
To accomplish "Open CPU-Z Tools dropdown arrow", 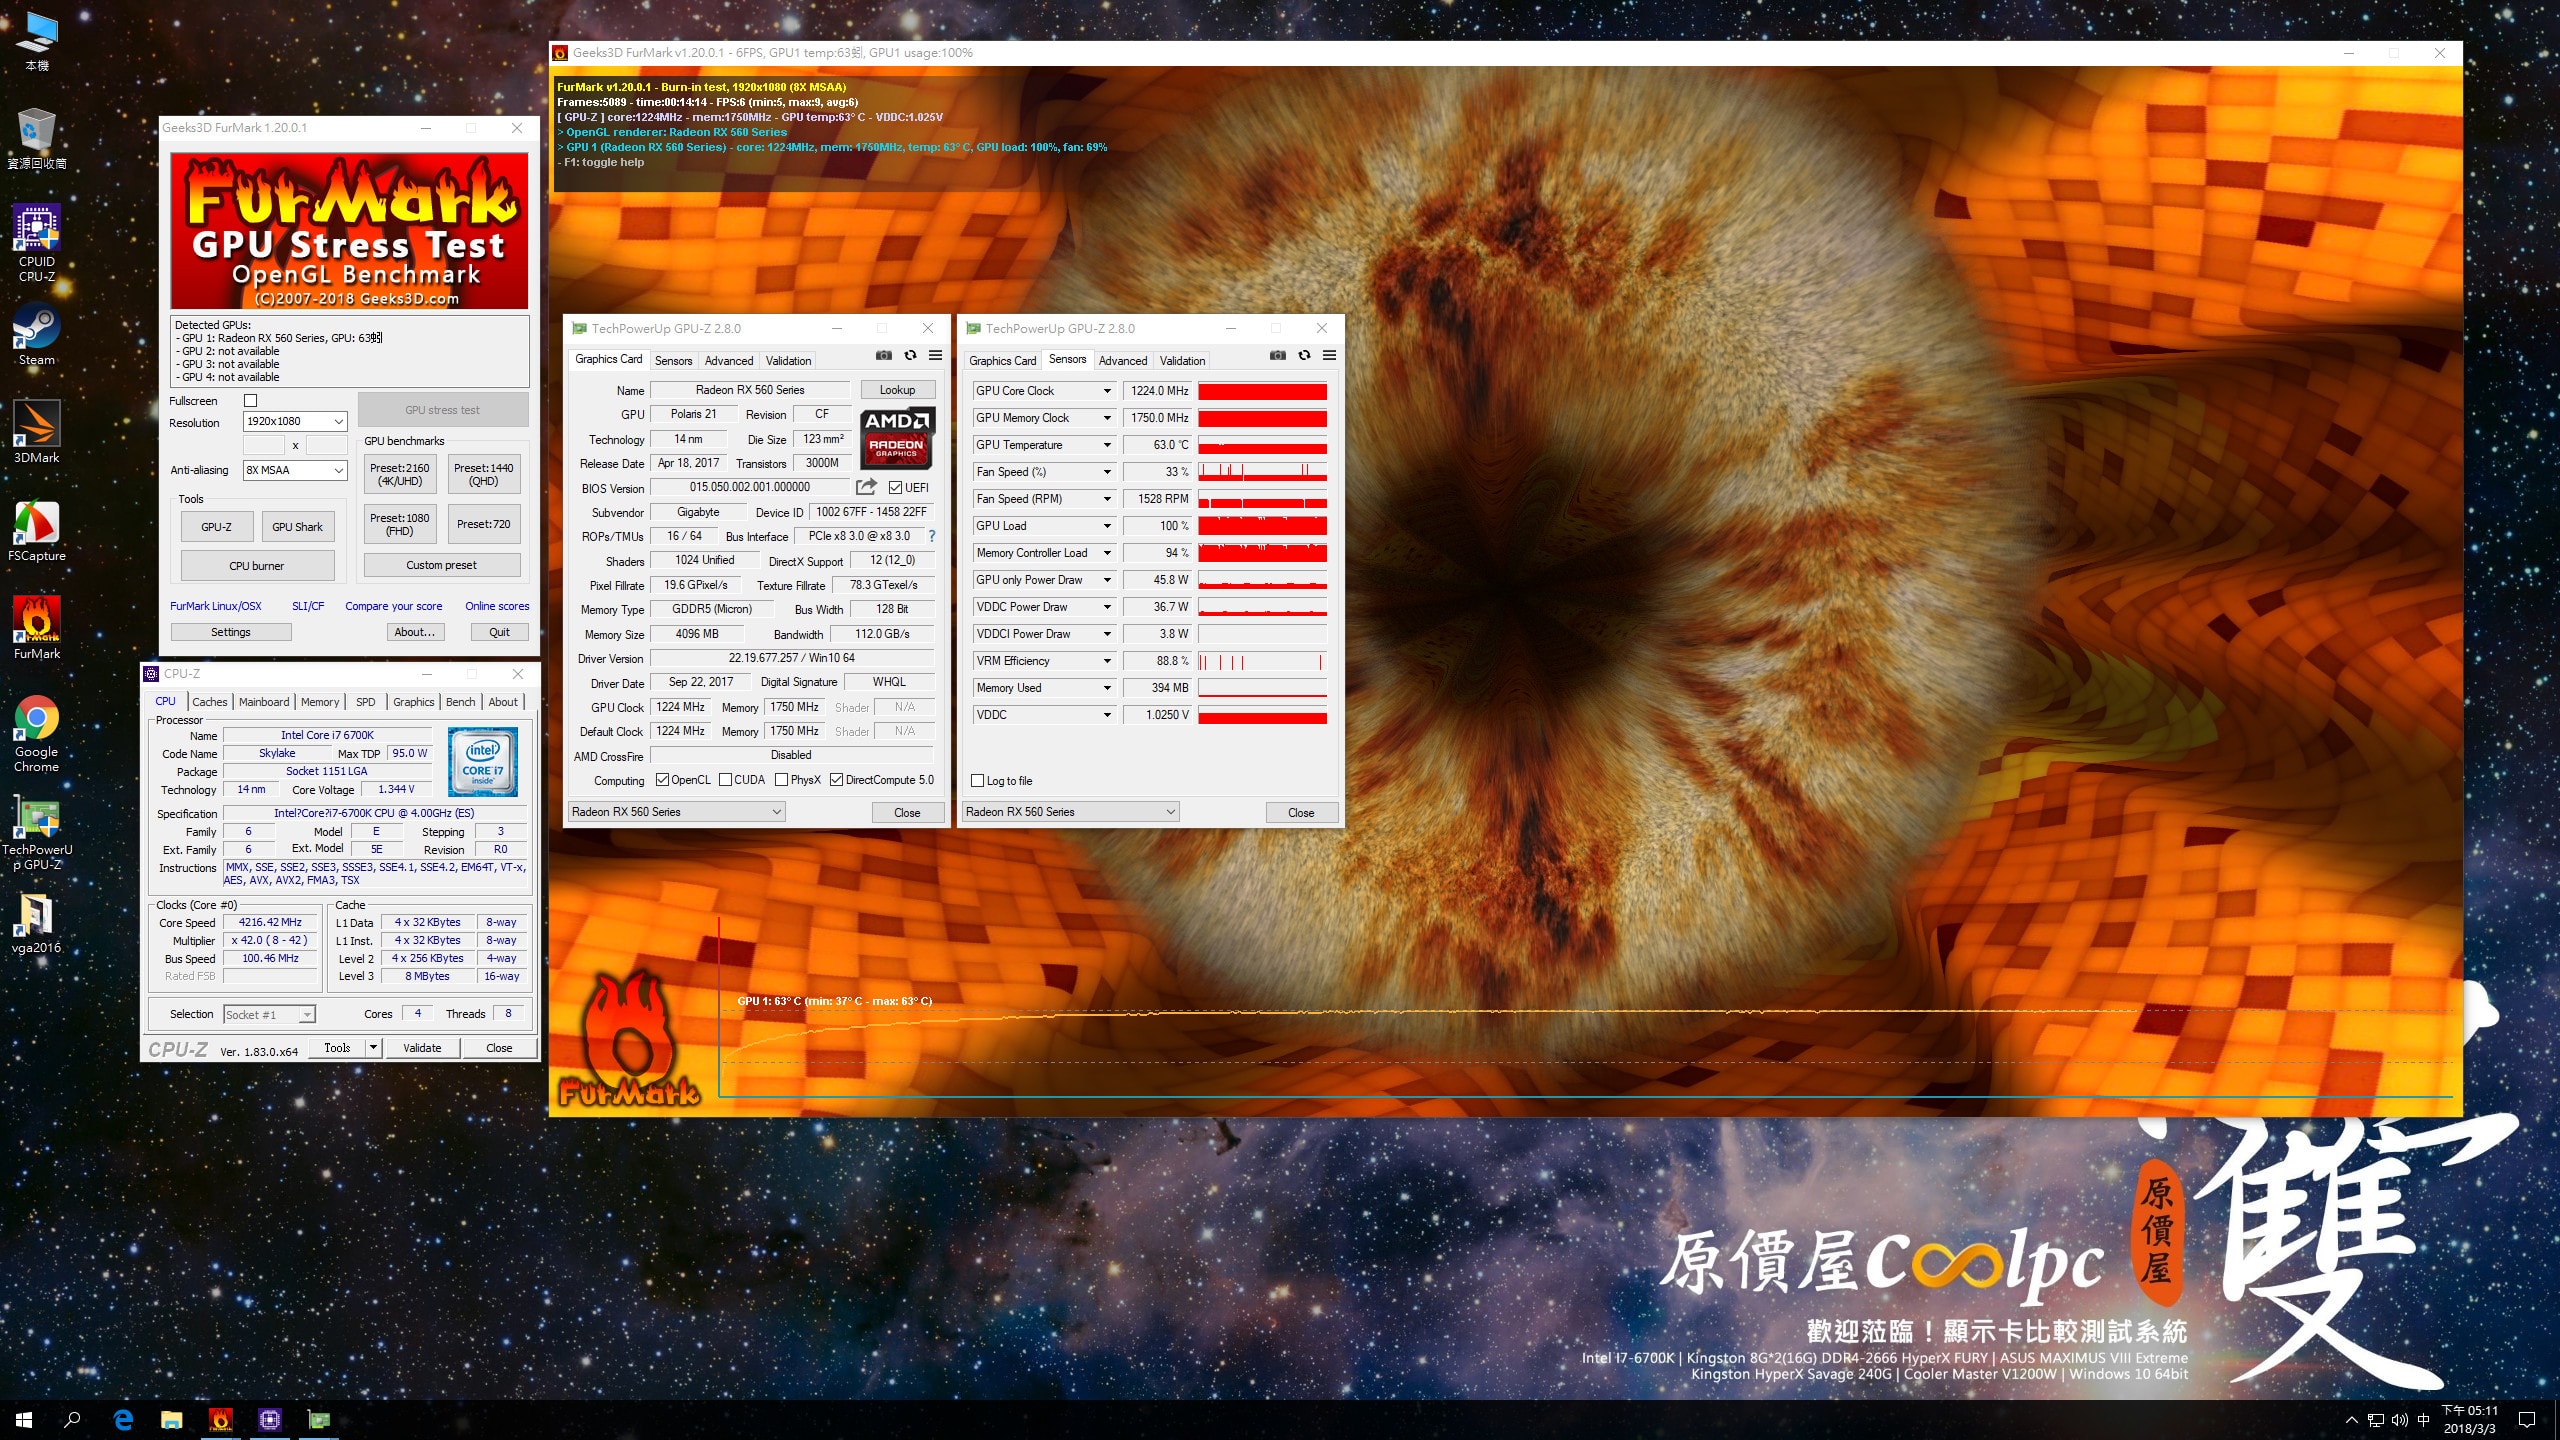I will (373, 1048).
